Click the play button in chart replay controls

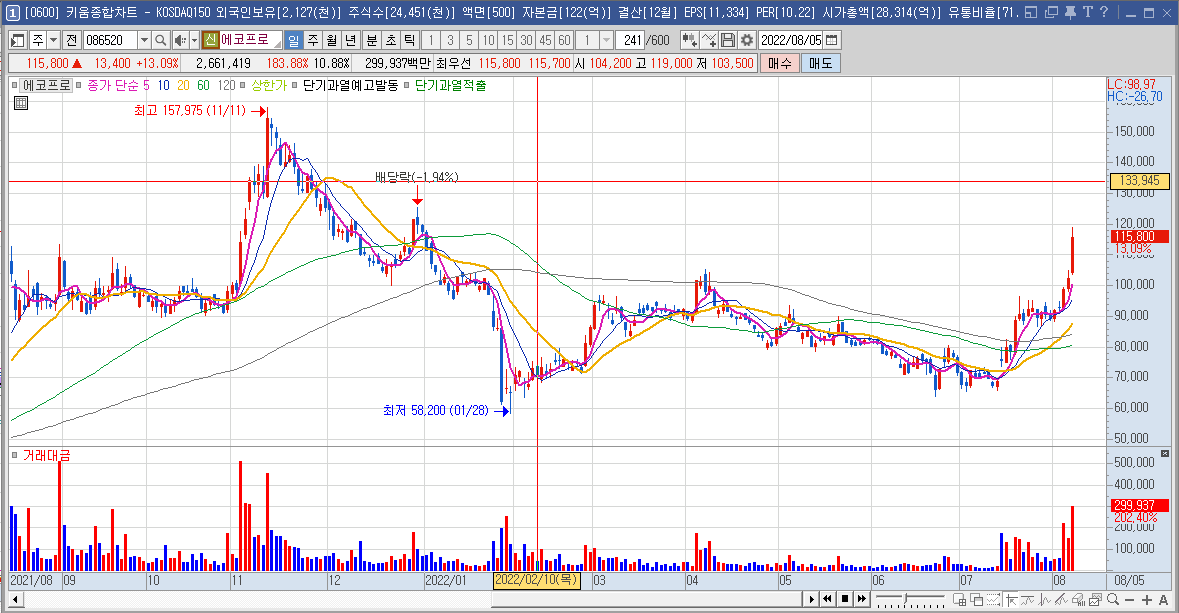tap(811, 599)
